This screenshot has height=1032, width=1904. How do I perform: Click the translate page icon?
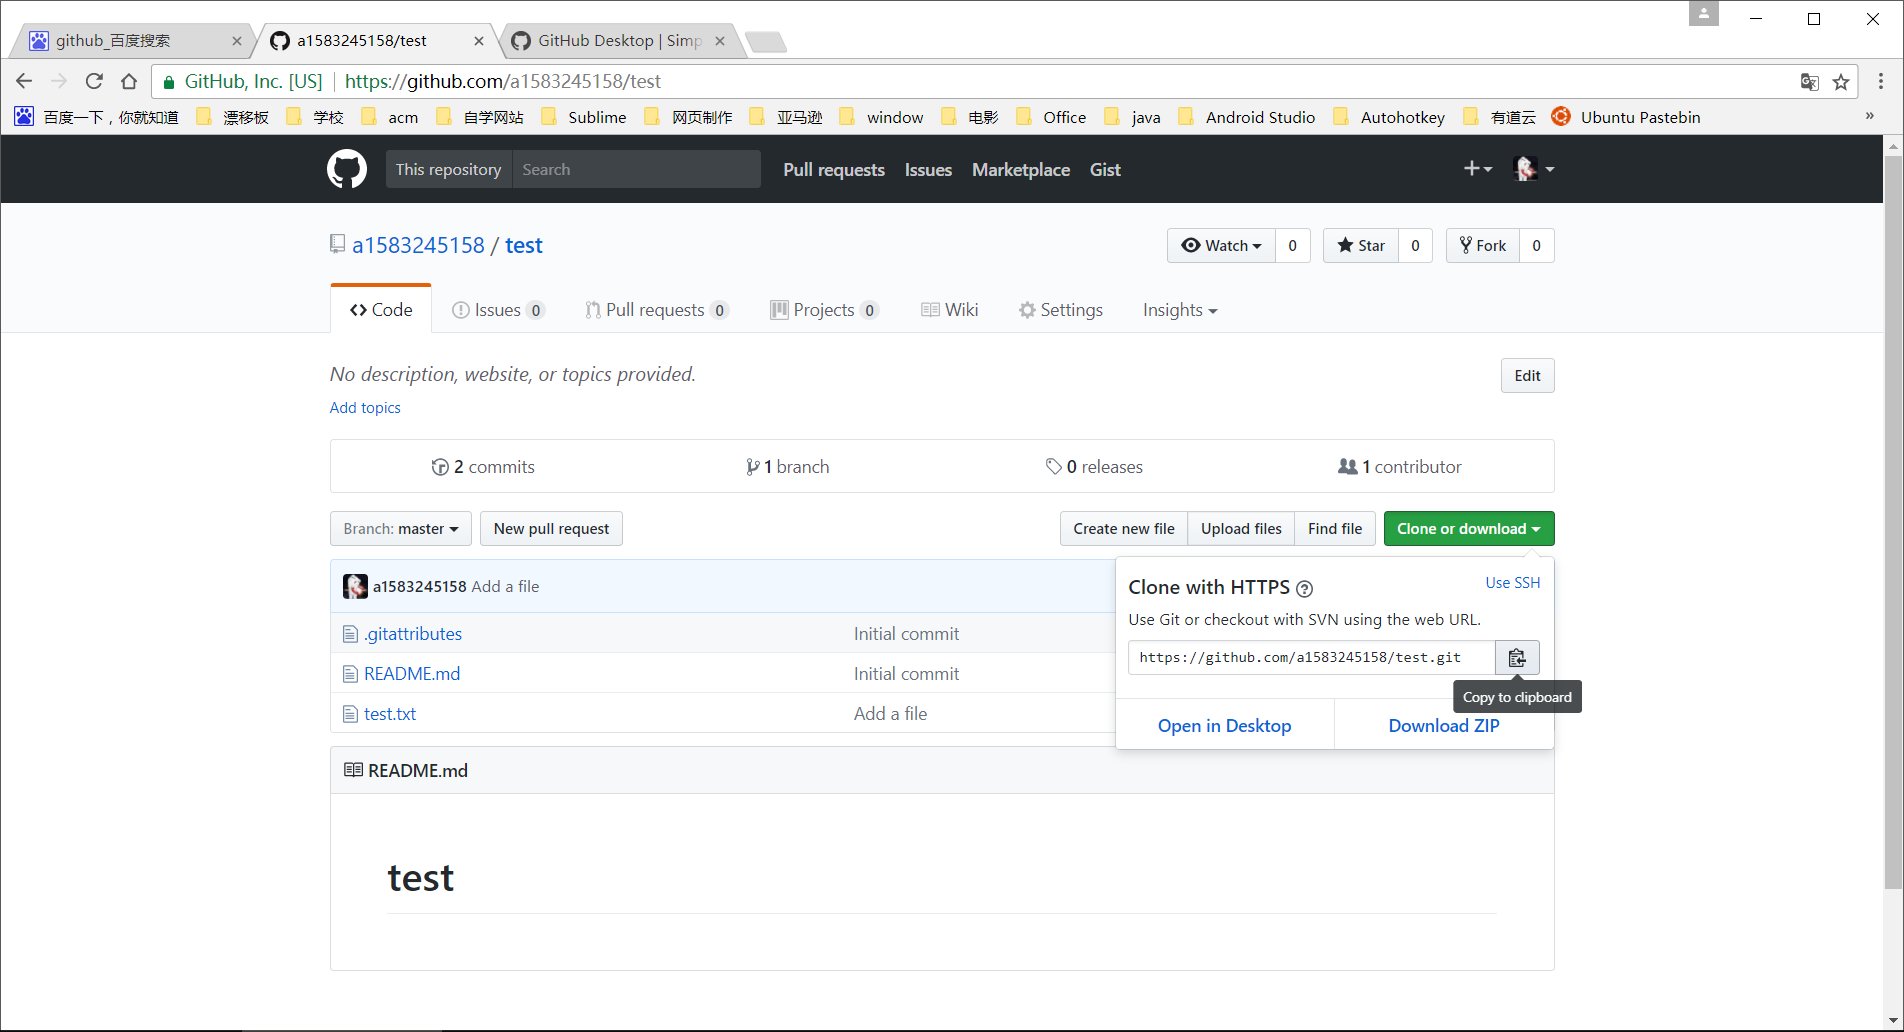point(1809,82)
